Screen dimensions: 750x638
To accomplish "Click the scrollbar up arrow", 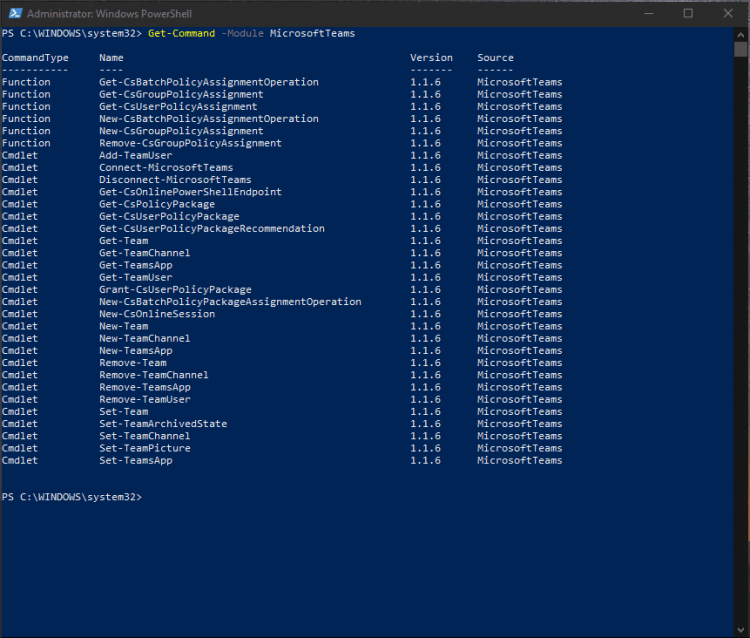I will click(x=741, y=34).
